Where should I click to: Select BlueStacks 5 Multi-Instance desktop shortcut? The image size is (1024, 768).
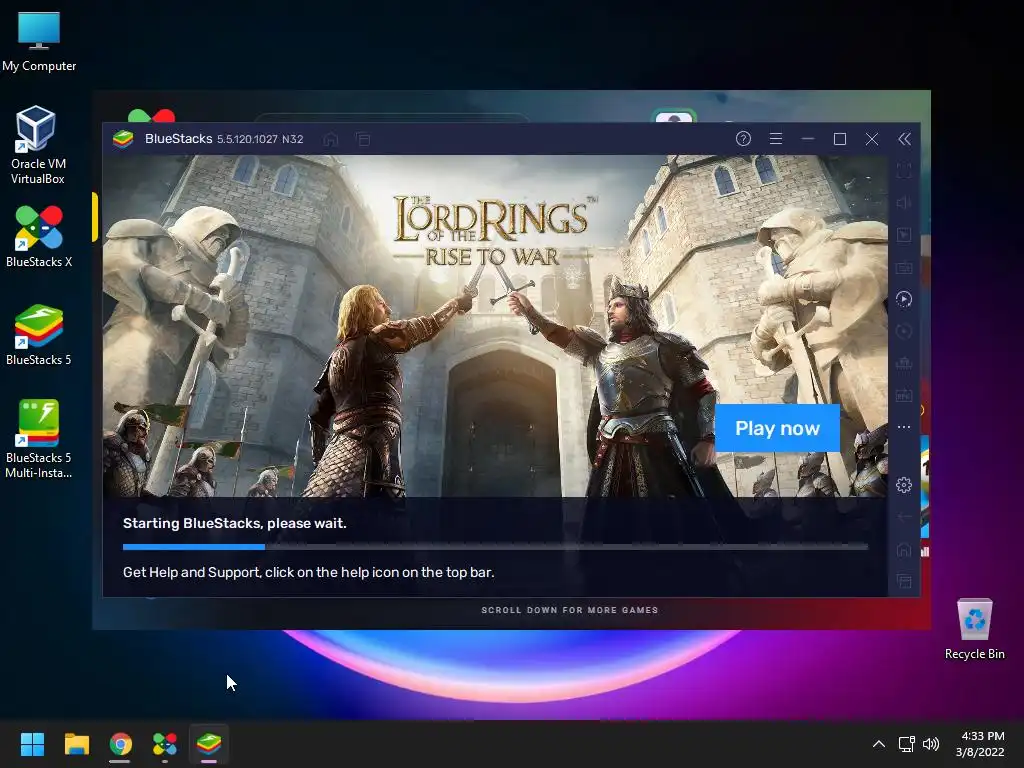click(39, 439)
